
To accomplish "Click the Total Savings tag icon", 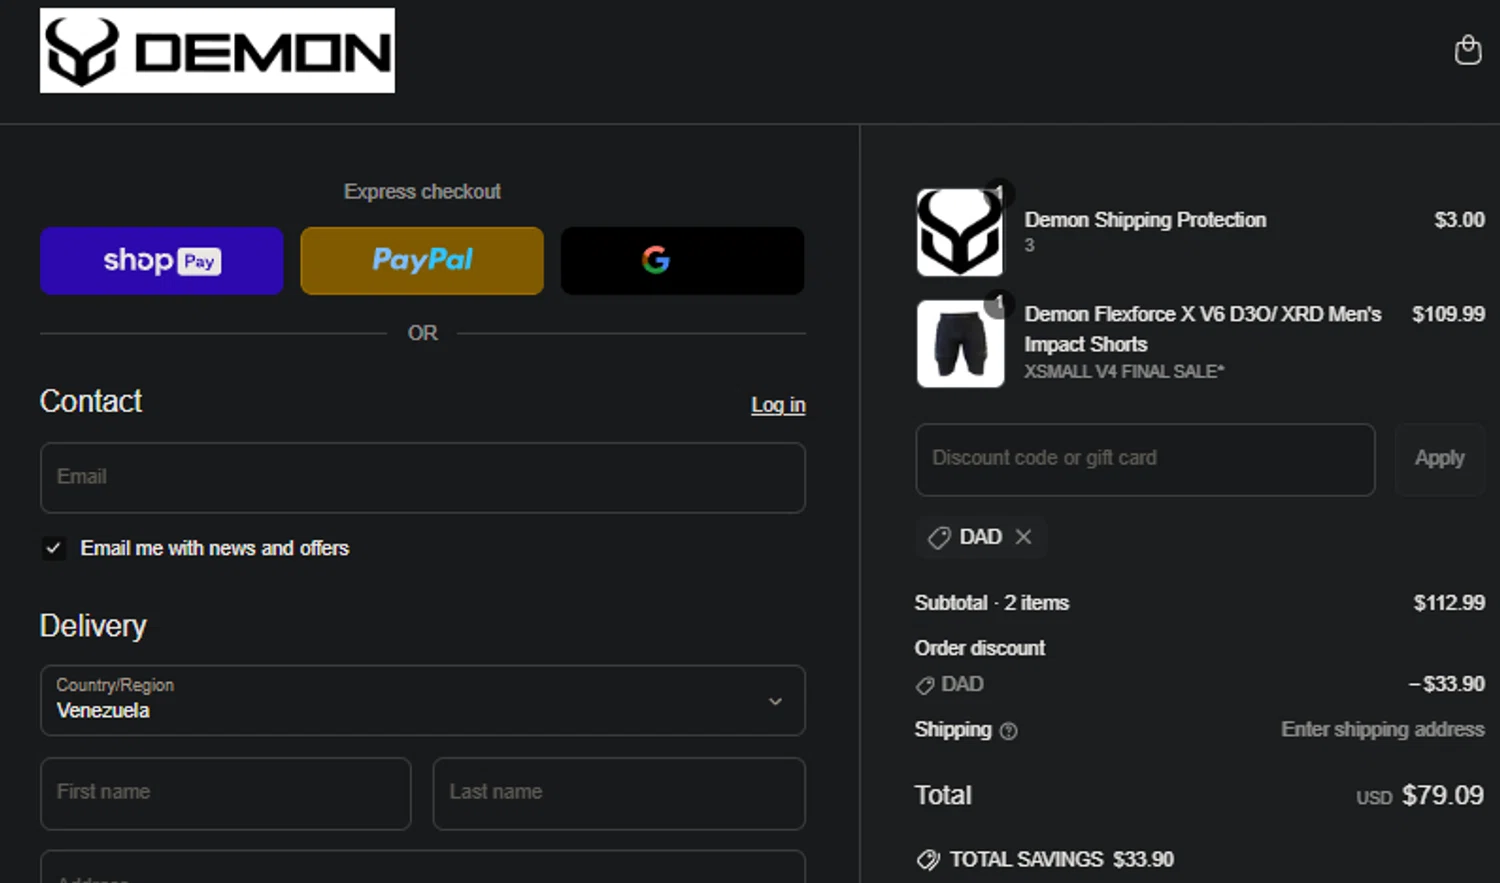I will tap(928, 860).
